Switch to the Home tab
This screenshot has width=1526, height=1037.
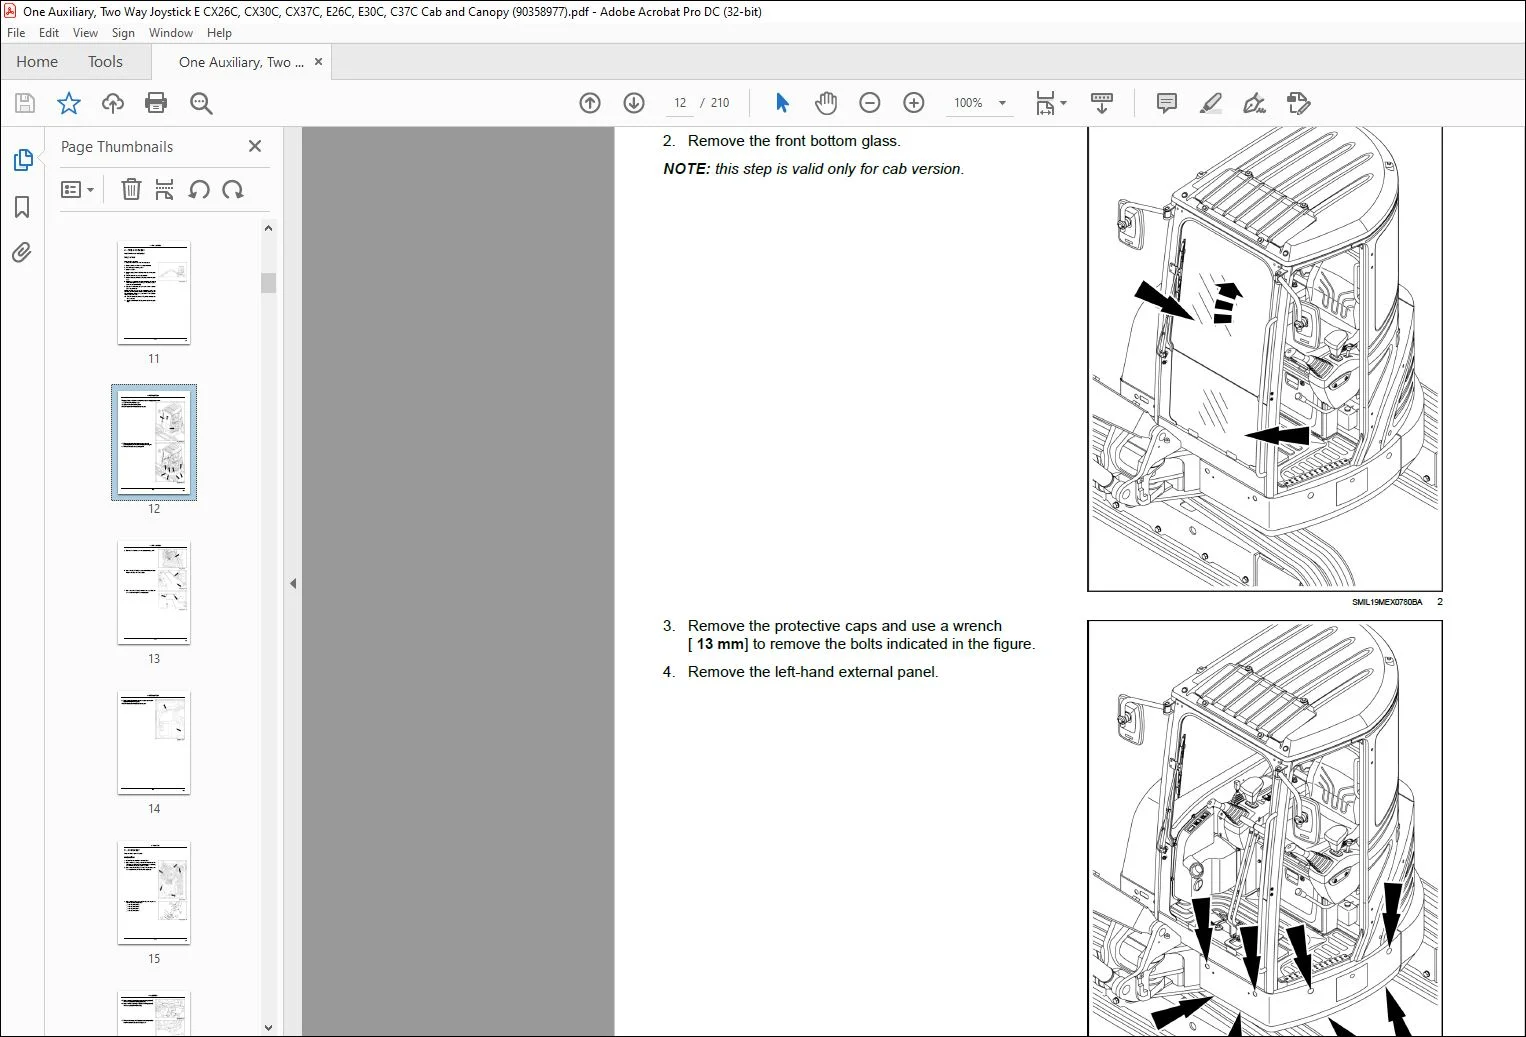[37, 62]
